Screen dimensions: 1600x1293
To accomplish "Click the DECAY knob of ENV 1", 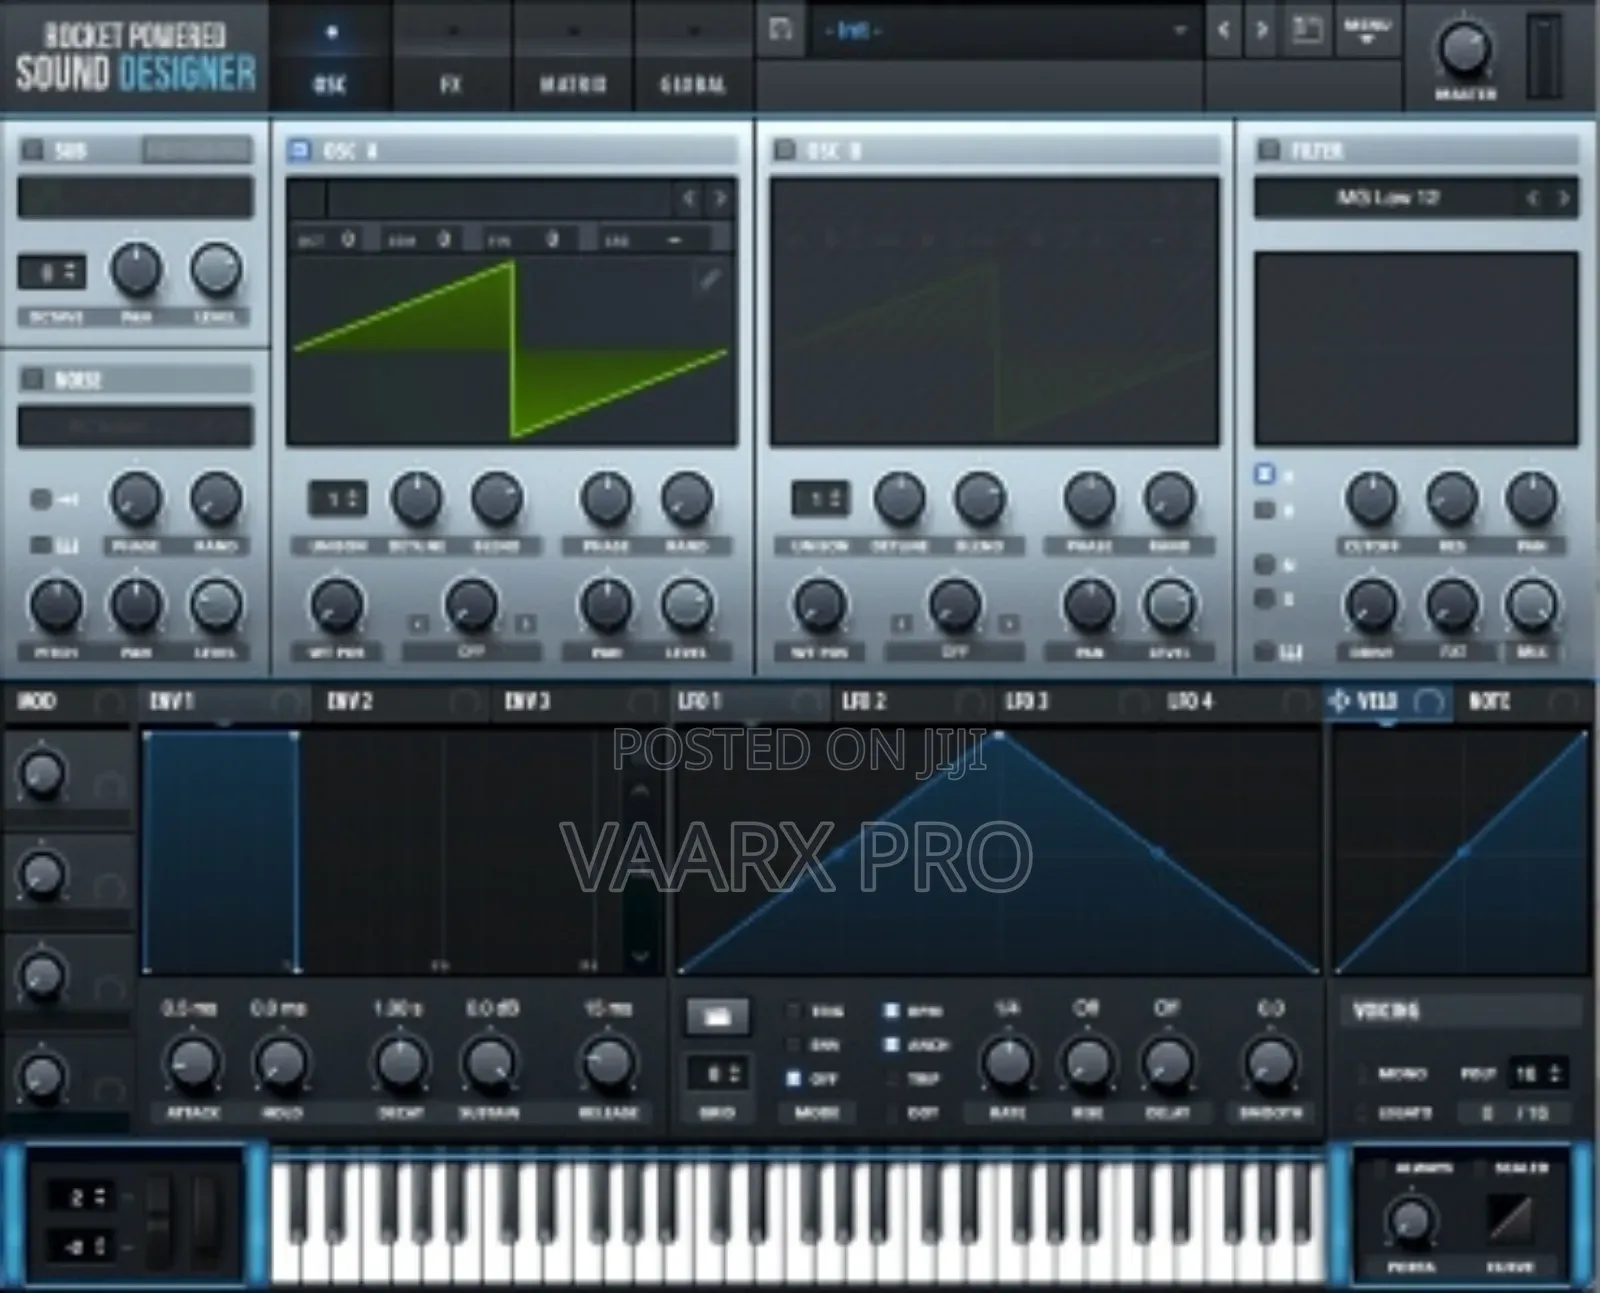I will (x=399, y=1063).
